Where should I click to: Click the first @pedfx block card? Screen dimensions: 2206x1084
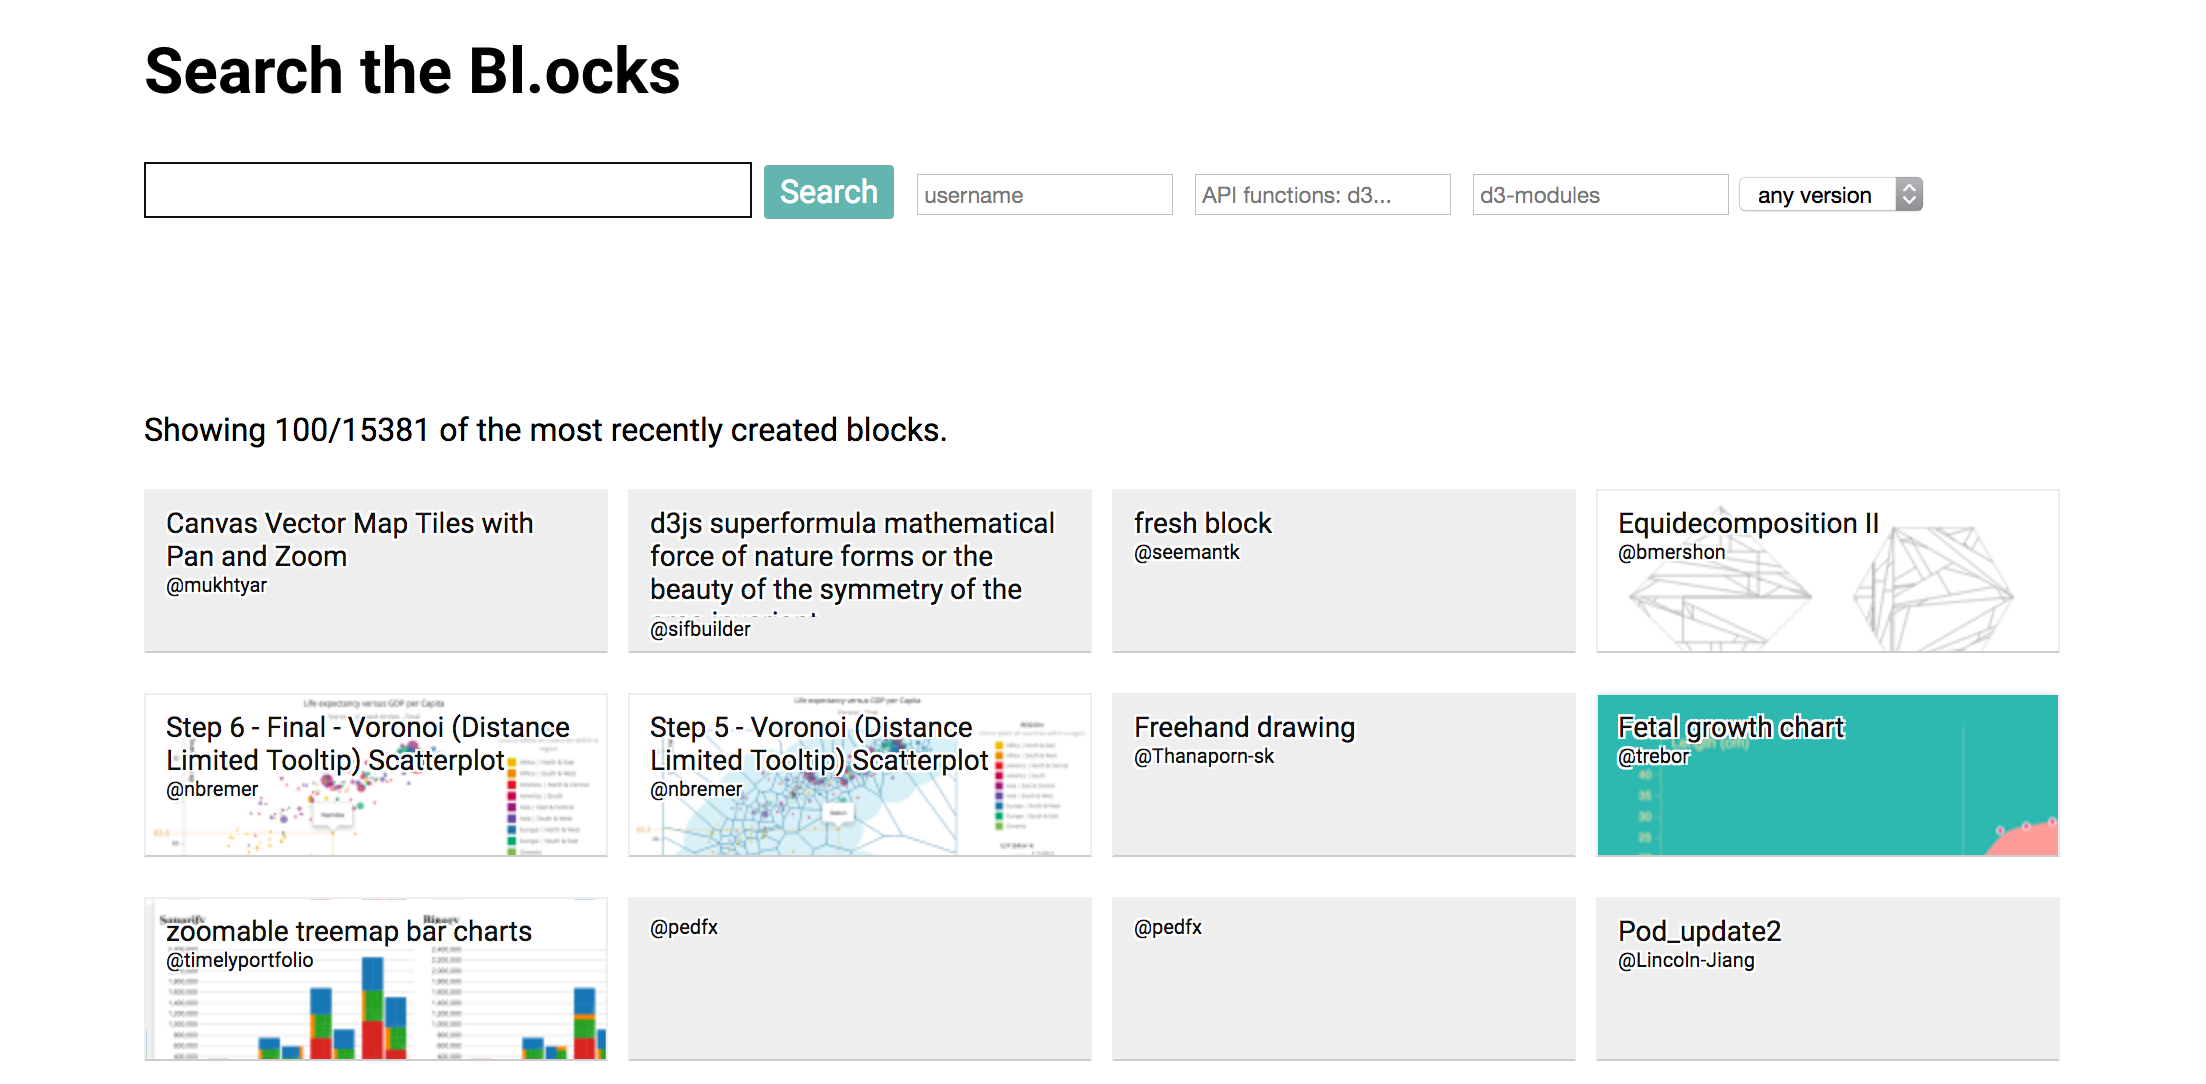[x=858, y=978]
